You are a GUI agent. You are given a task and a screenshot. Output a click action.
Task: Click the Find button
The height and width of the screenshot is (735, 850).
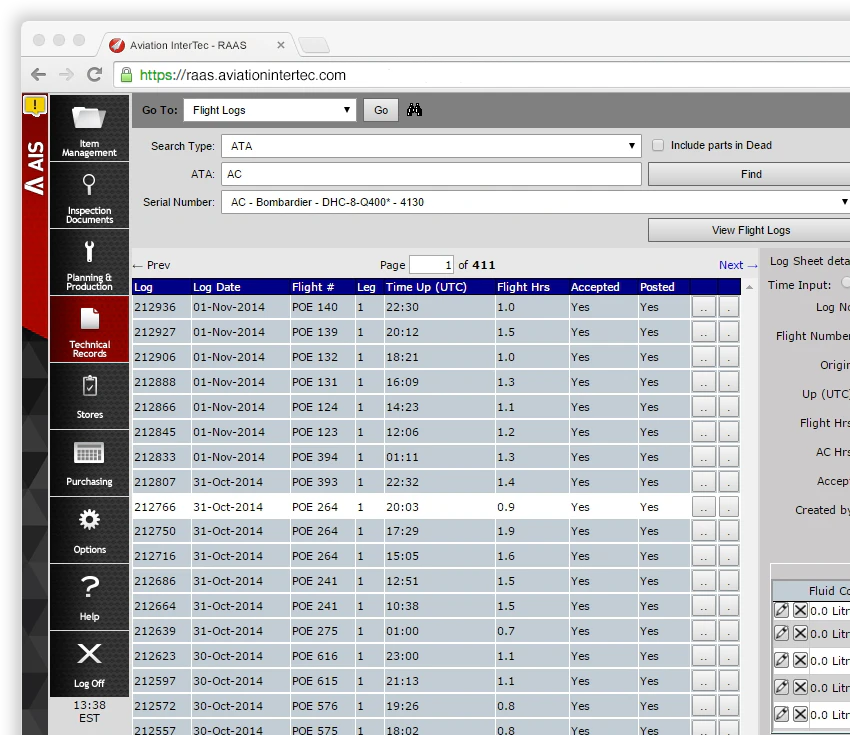750,174
